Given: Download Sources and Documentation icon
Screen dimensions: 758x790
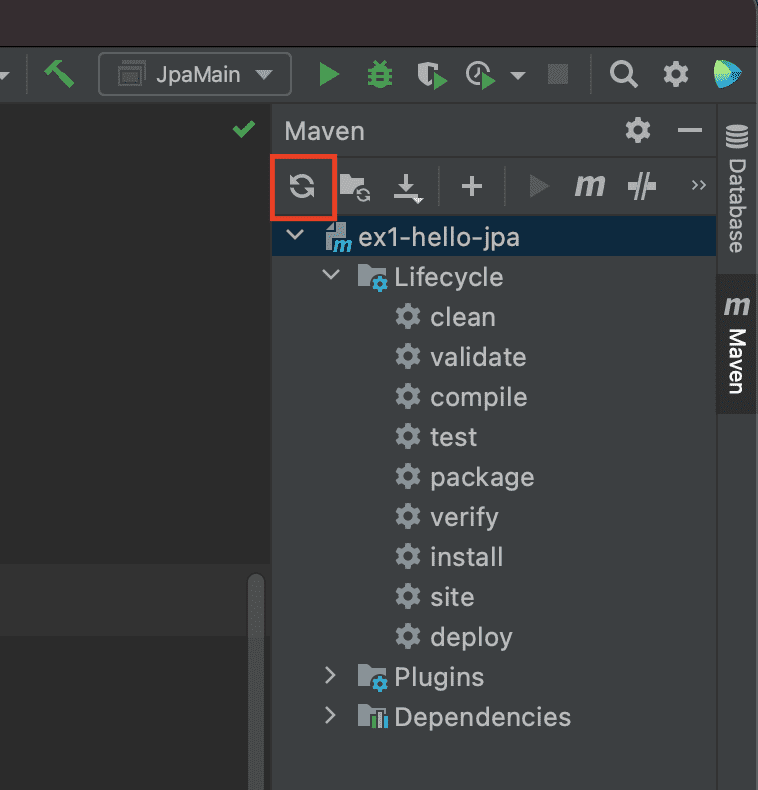Looking at the screenshot, I should click(x=408, y=188).
